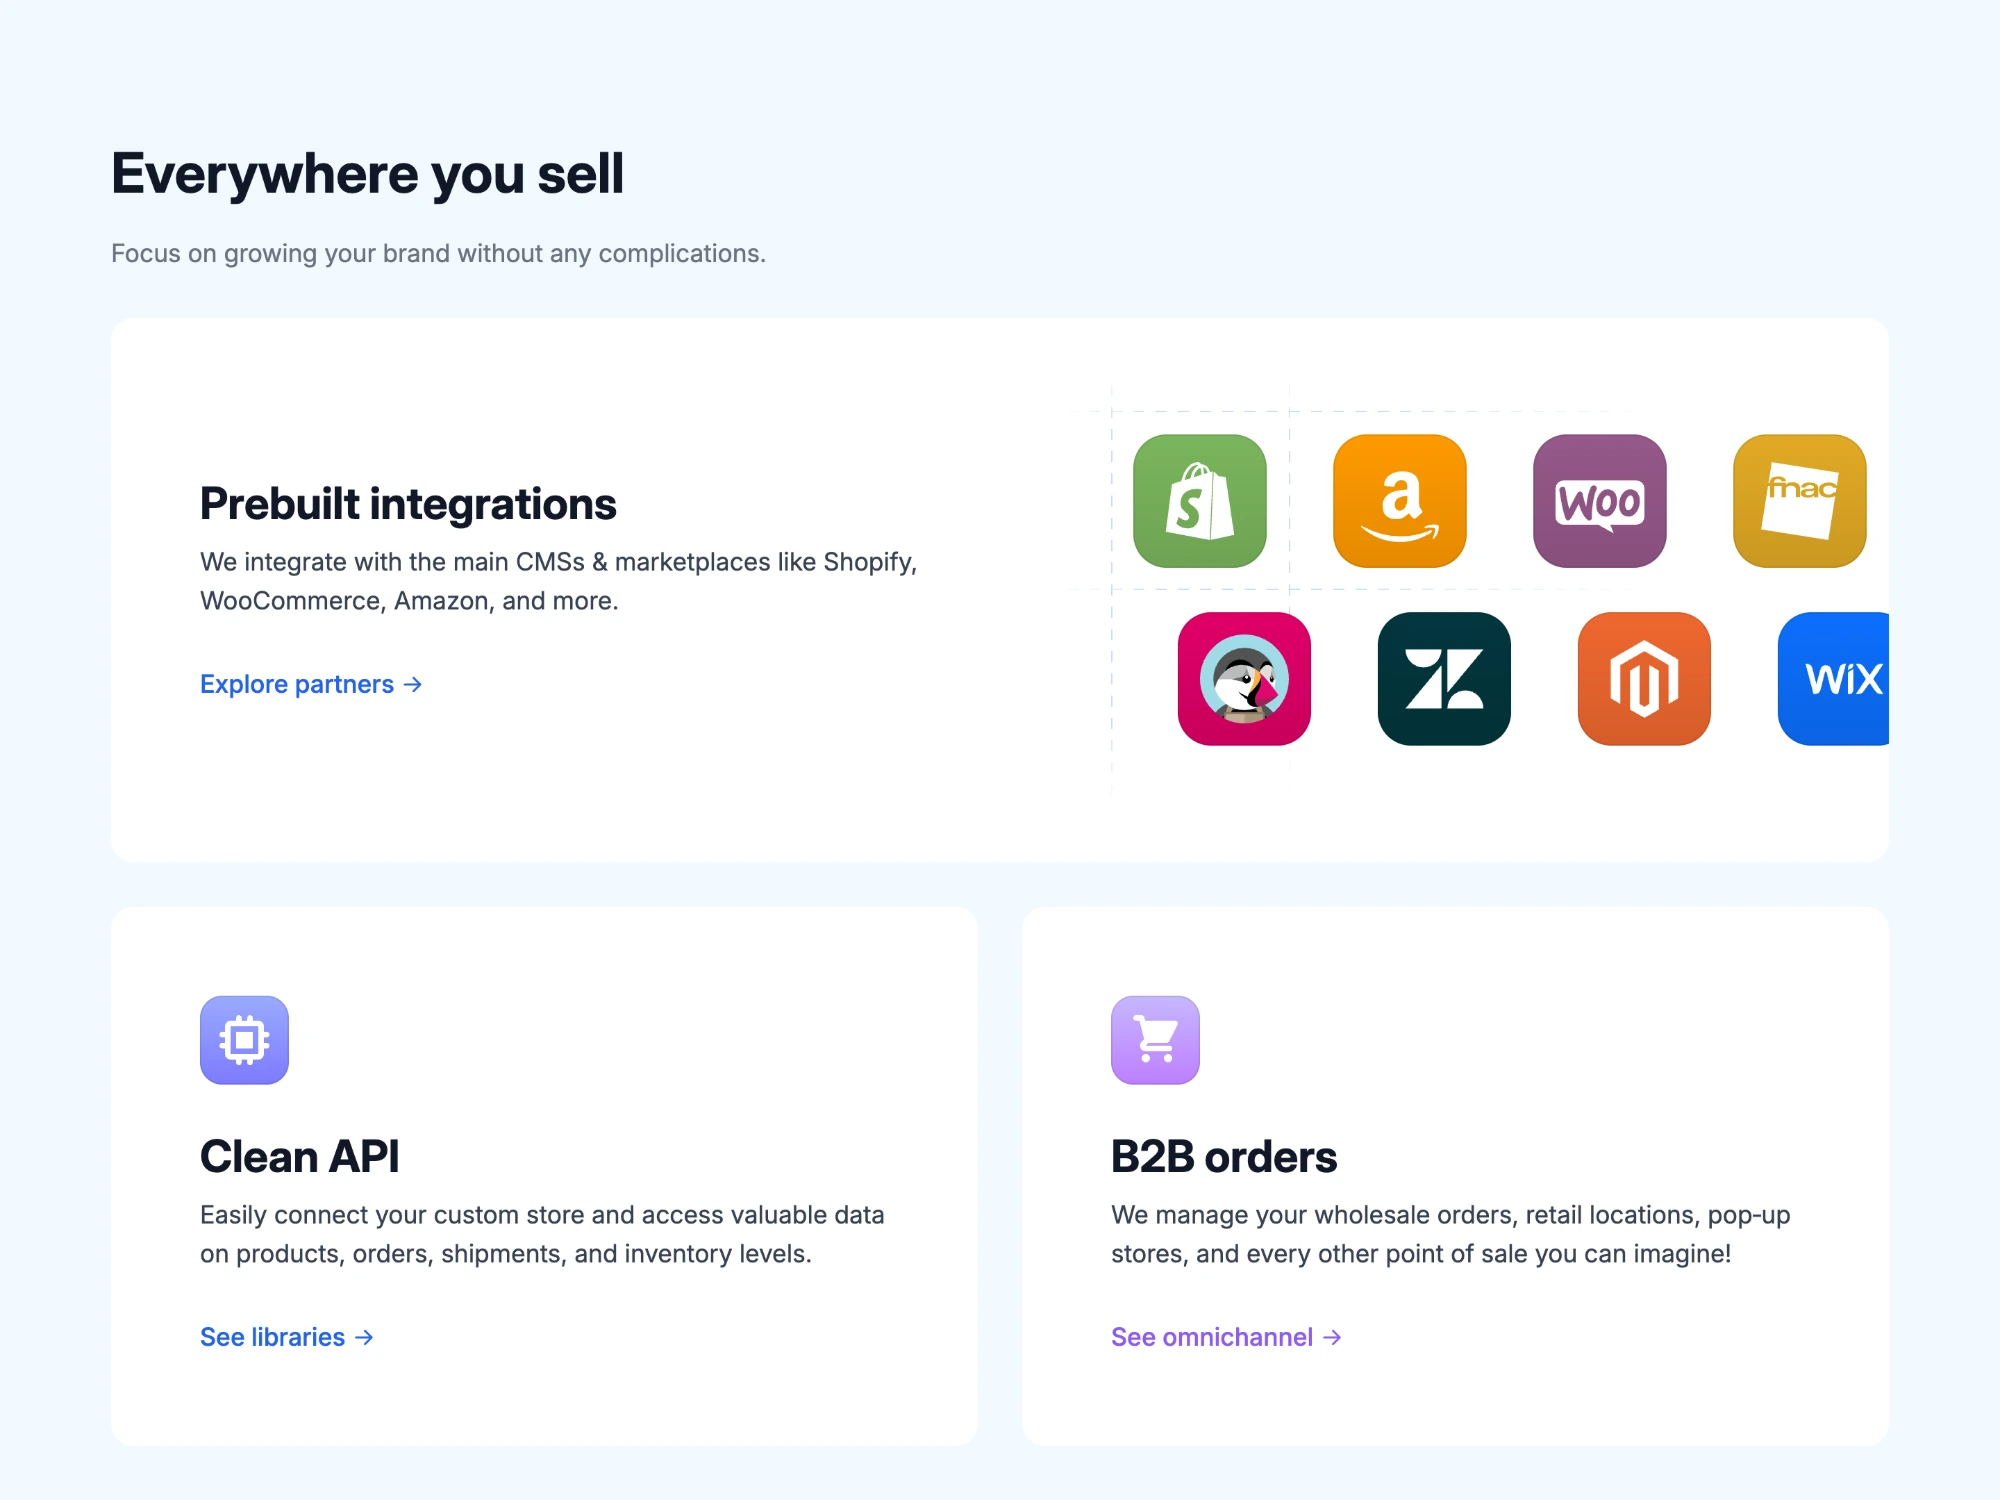Click the 'We integrate with the main CMSs' paragraph

click(558, 581)
